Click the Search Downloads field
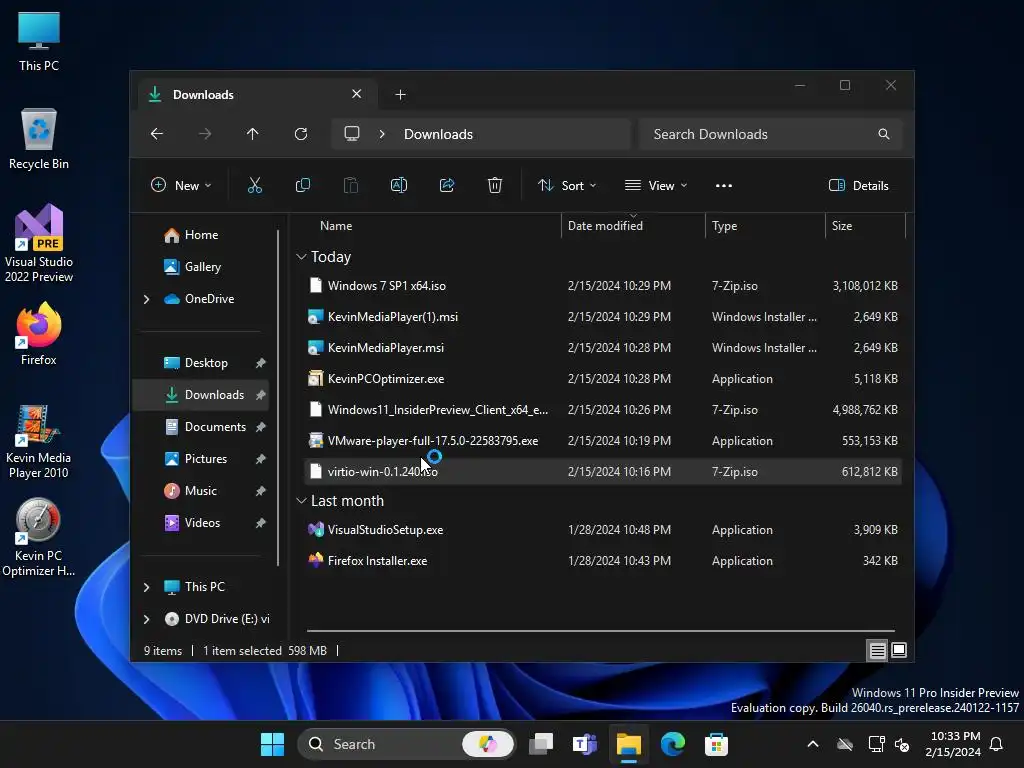1024x768 pixels. (771, 134)
